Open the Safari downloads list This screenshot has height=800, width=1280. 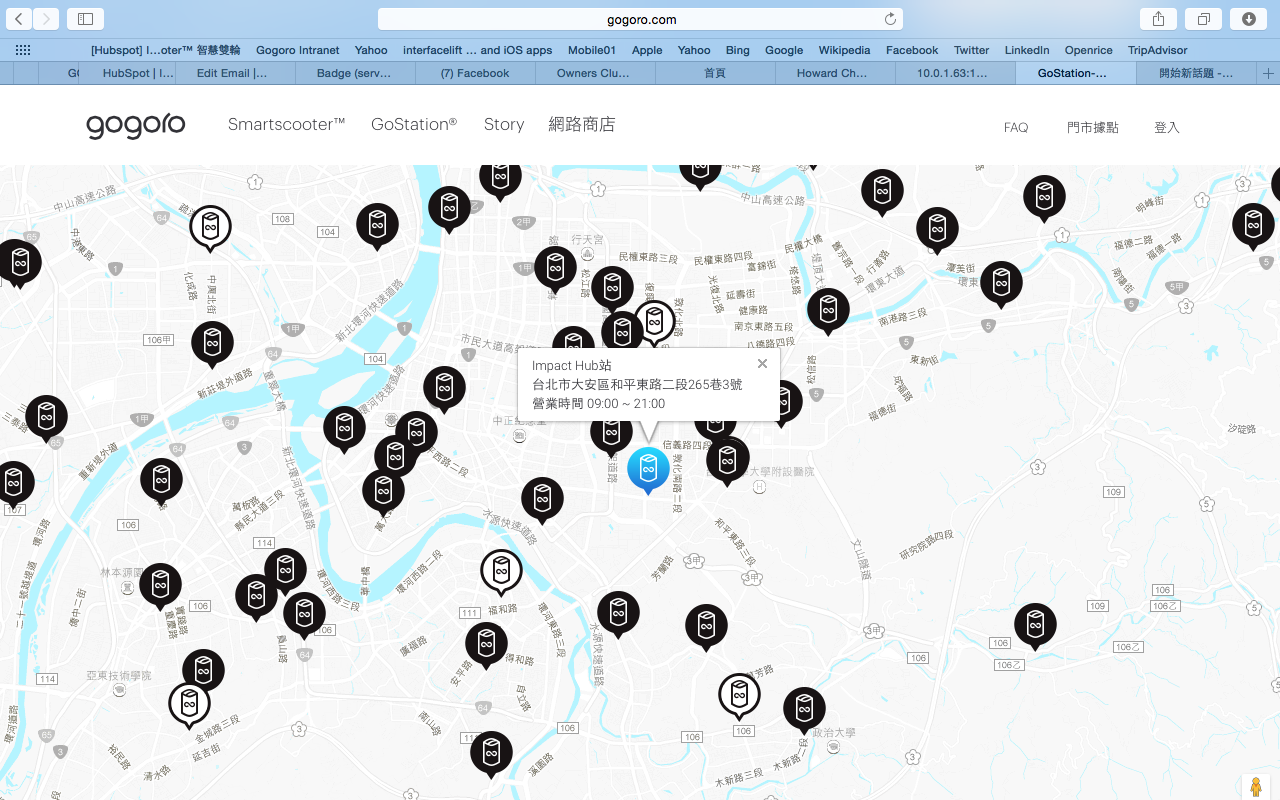tap(1249, 19)
